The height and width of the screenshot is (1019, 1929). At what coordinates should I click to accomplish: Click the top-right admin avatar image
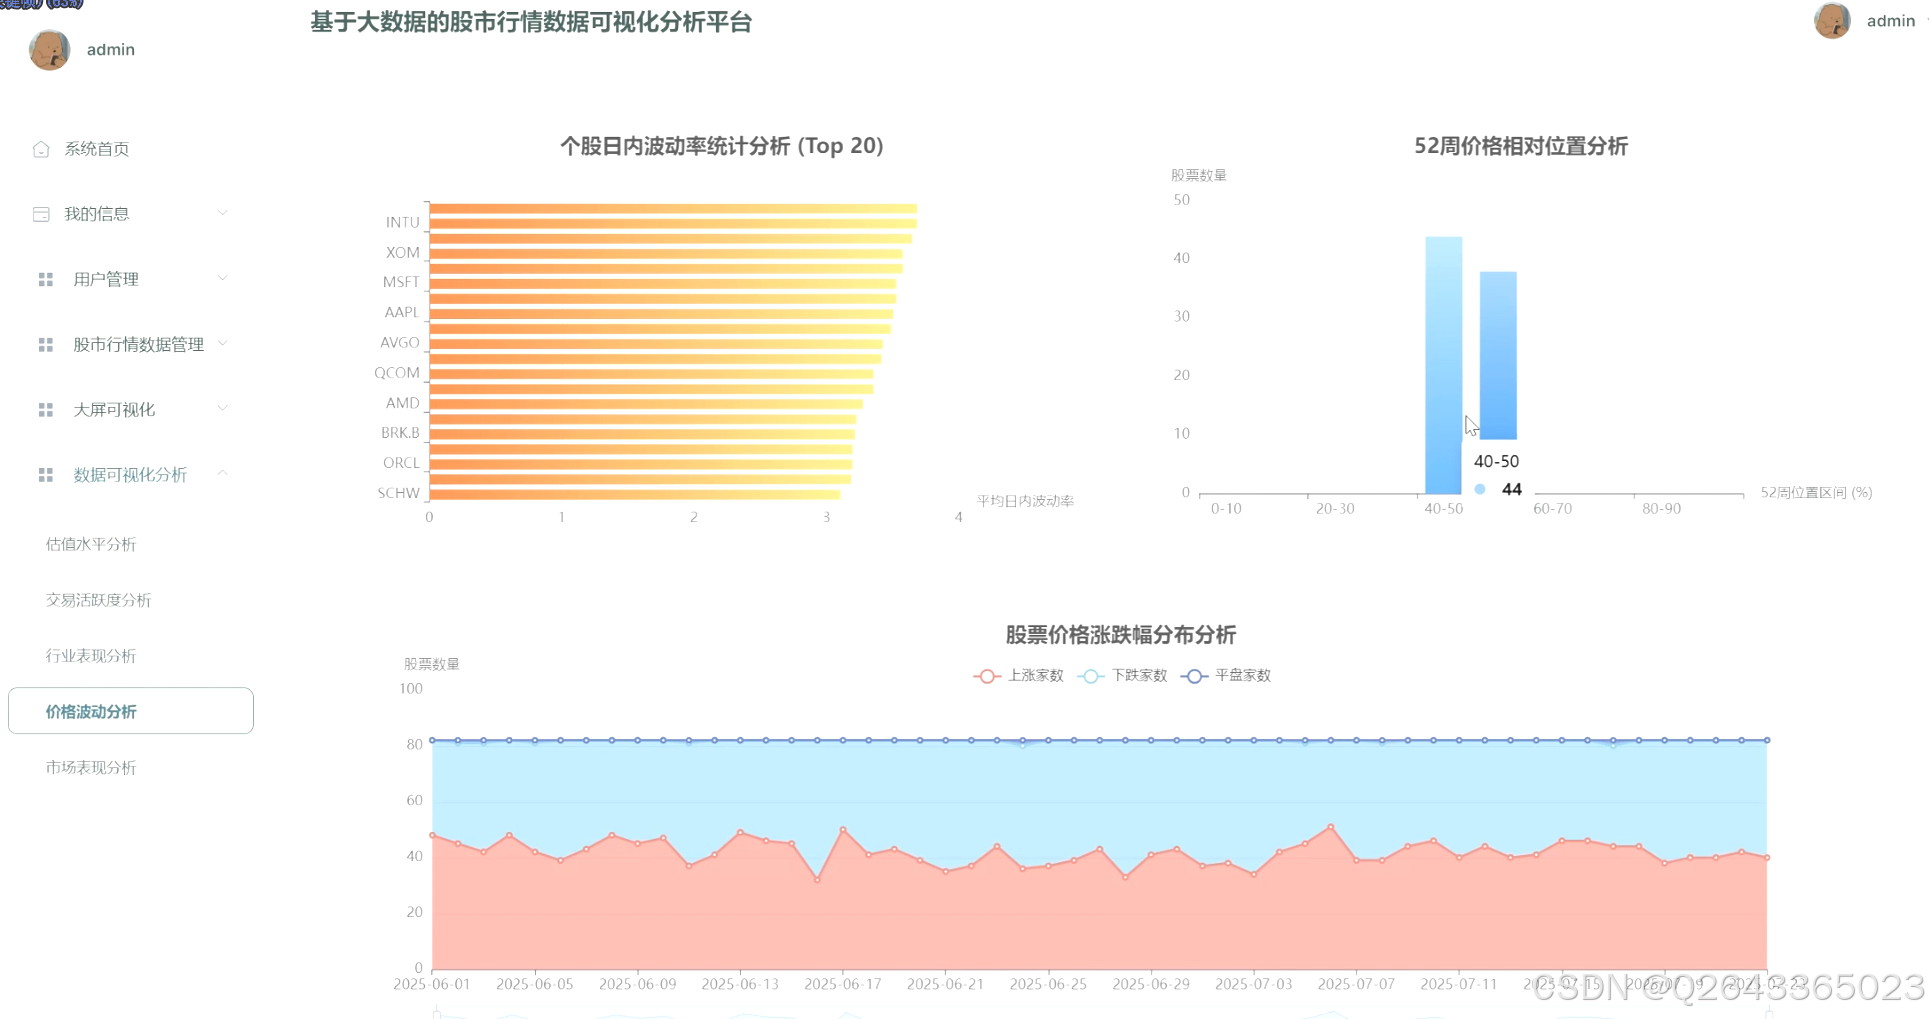pos(1832,21)
